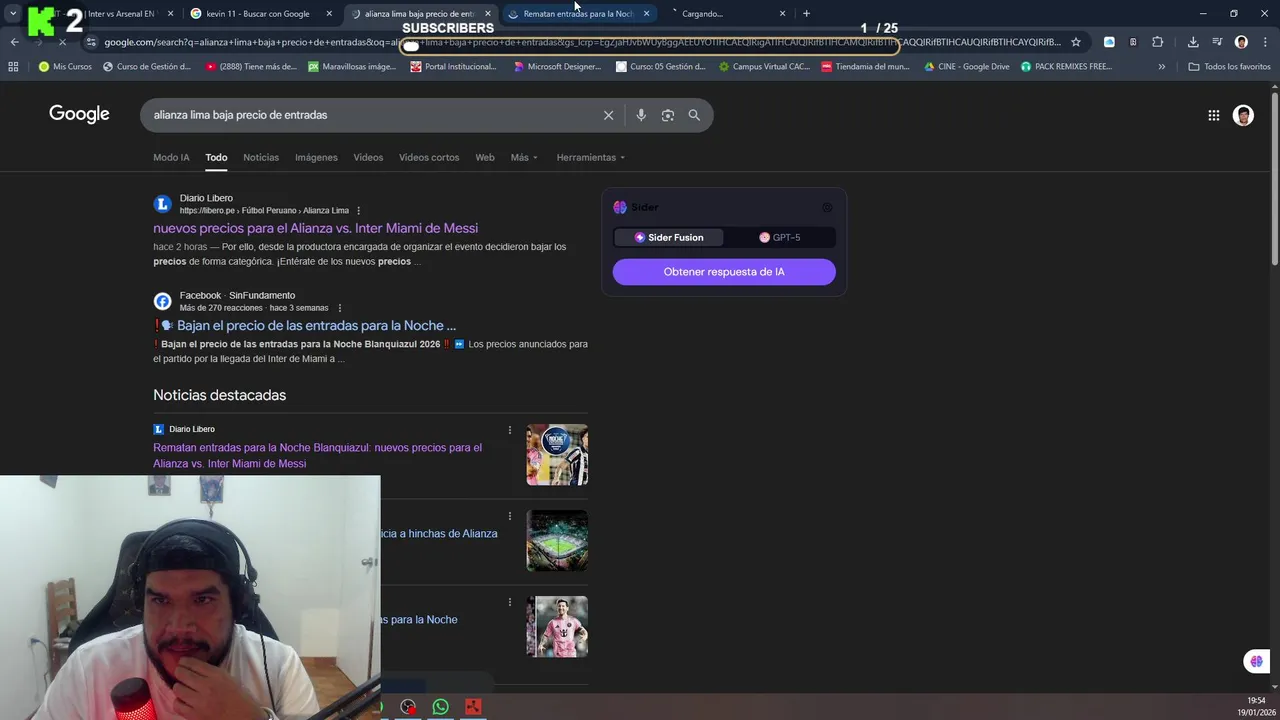Open the tab search dropdown arrow

(13, 14)
